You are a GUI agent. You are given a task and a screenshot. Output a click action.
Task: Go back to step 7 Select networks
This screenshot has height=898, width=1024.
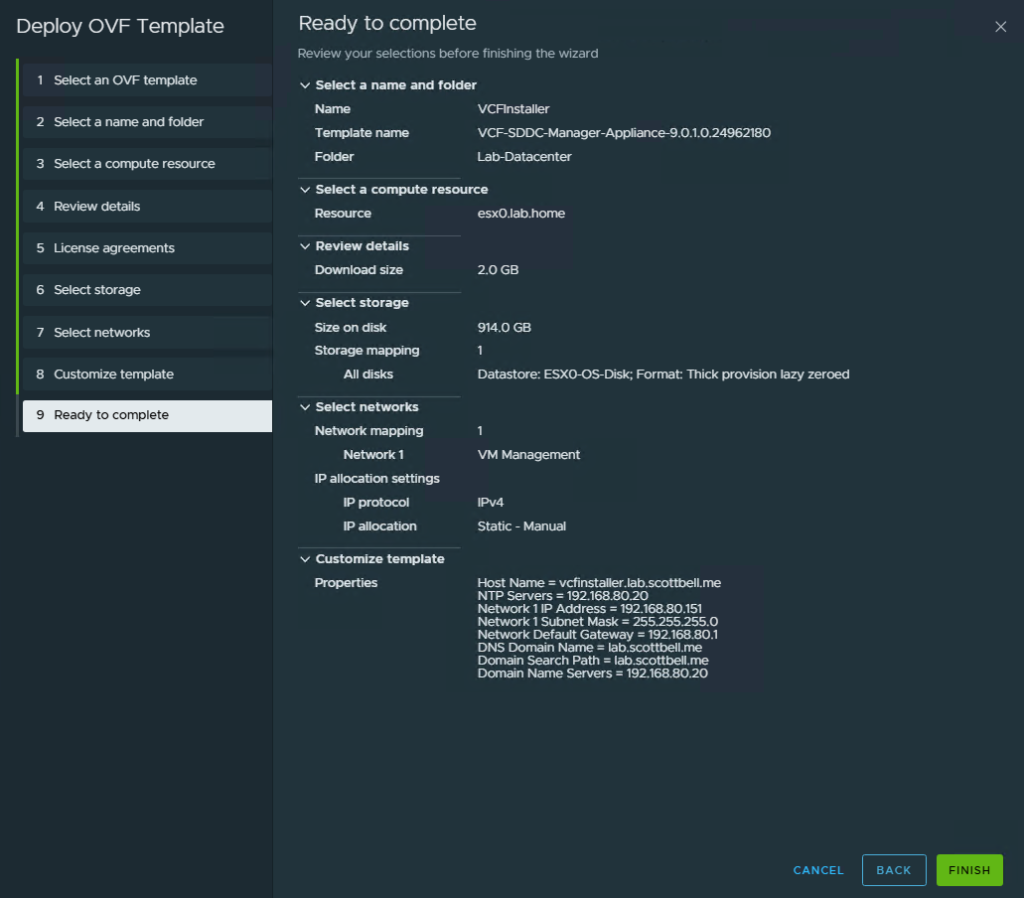click(102, 332)
